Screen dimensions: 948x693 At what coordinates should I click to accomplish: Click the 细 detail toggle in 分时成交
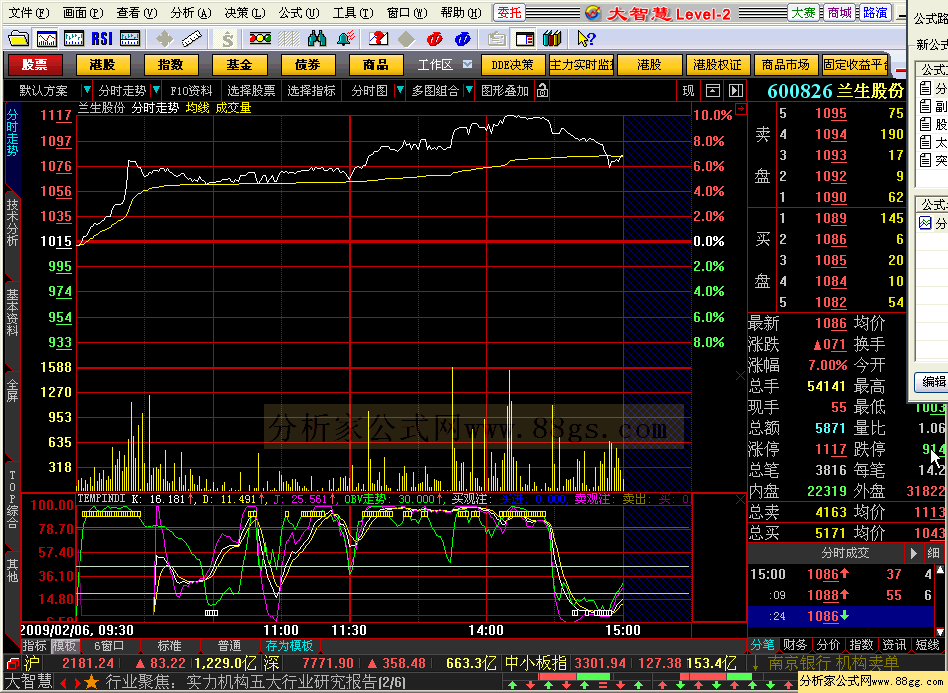(933, 553)
